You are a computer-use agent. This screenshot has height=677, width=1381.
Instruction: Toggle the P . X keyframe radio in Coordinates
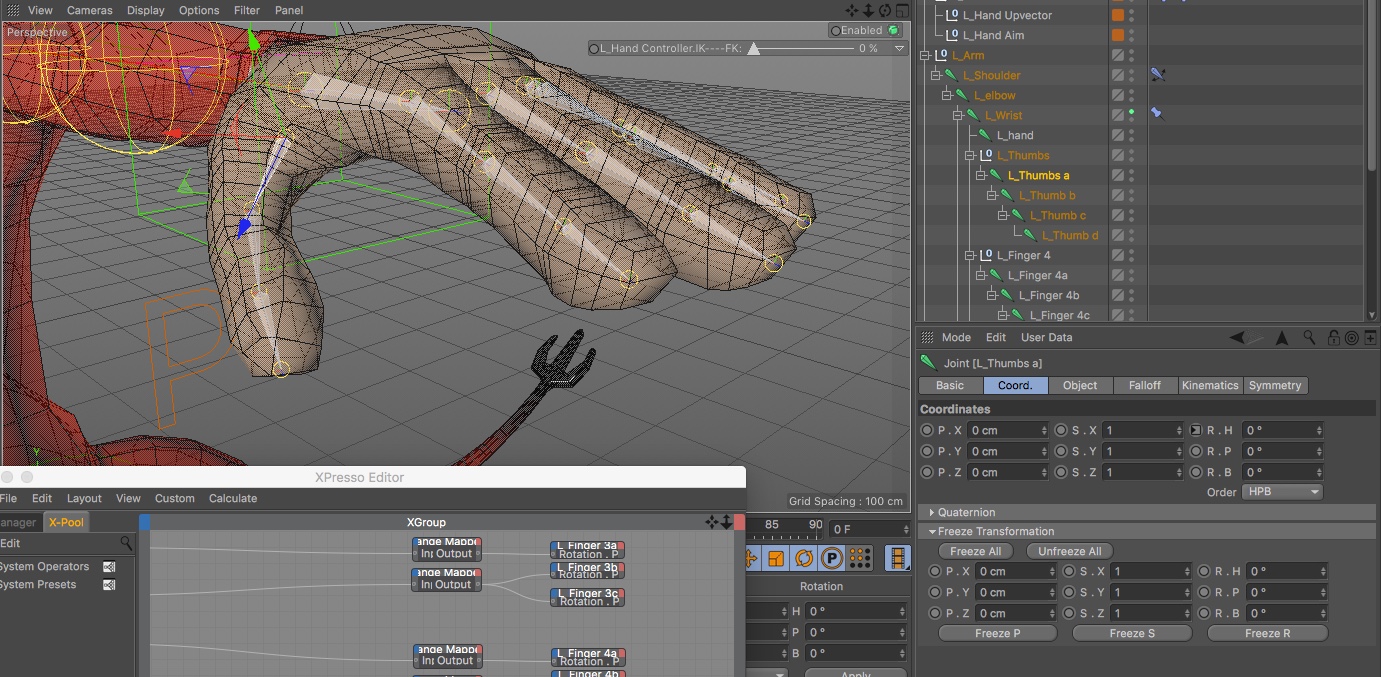927,430
